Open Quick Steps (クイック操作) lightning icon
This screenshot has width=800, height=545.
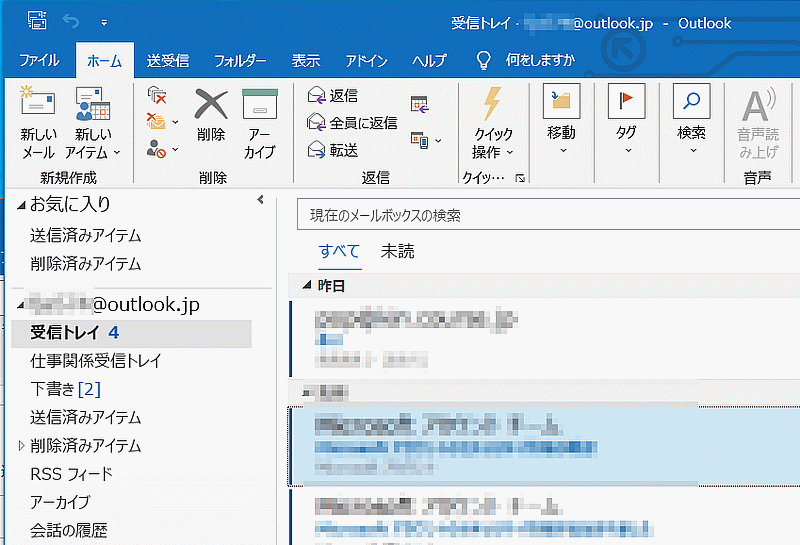492,103
